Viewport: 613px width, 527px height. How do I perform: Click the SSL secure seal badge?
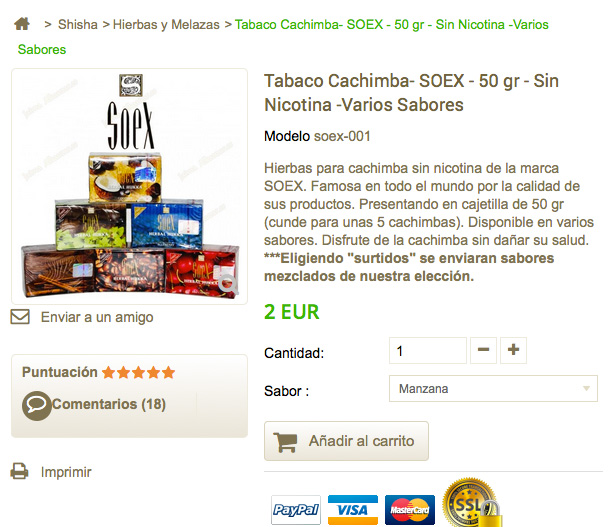click(x=472, y=503)
